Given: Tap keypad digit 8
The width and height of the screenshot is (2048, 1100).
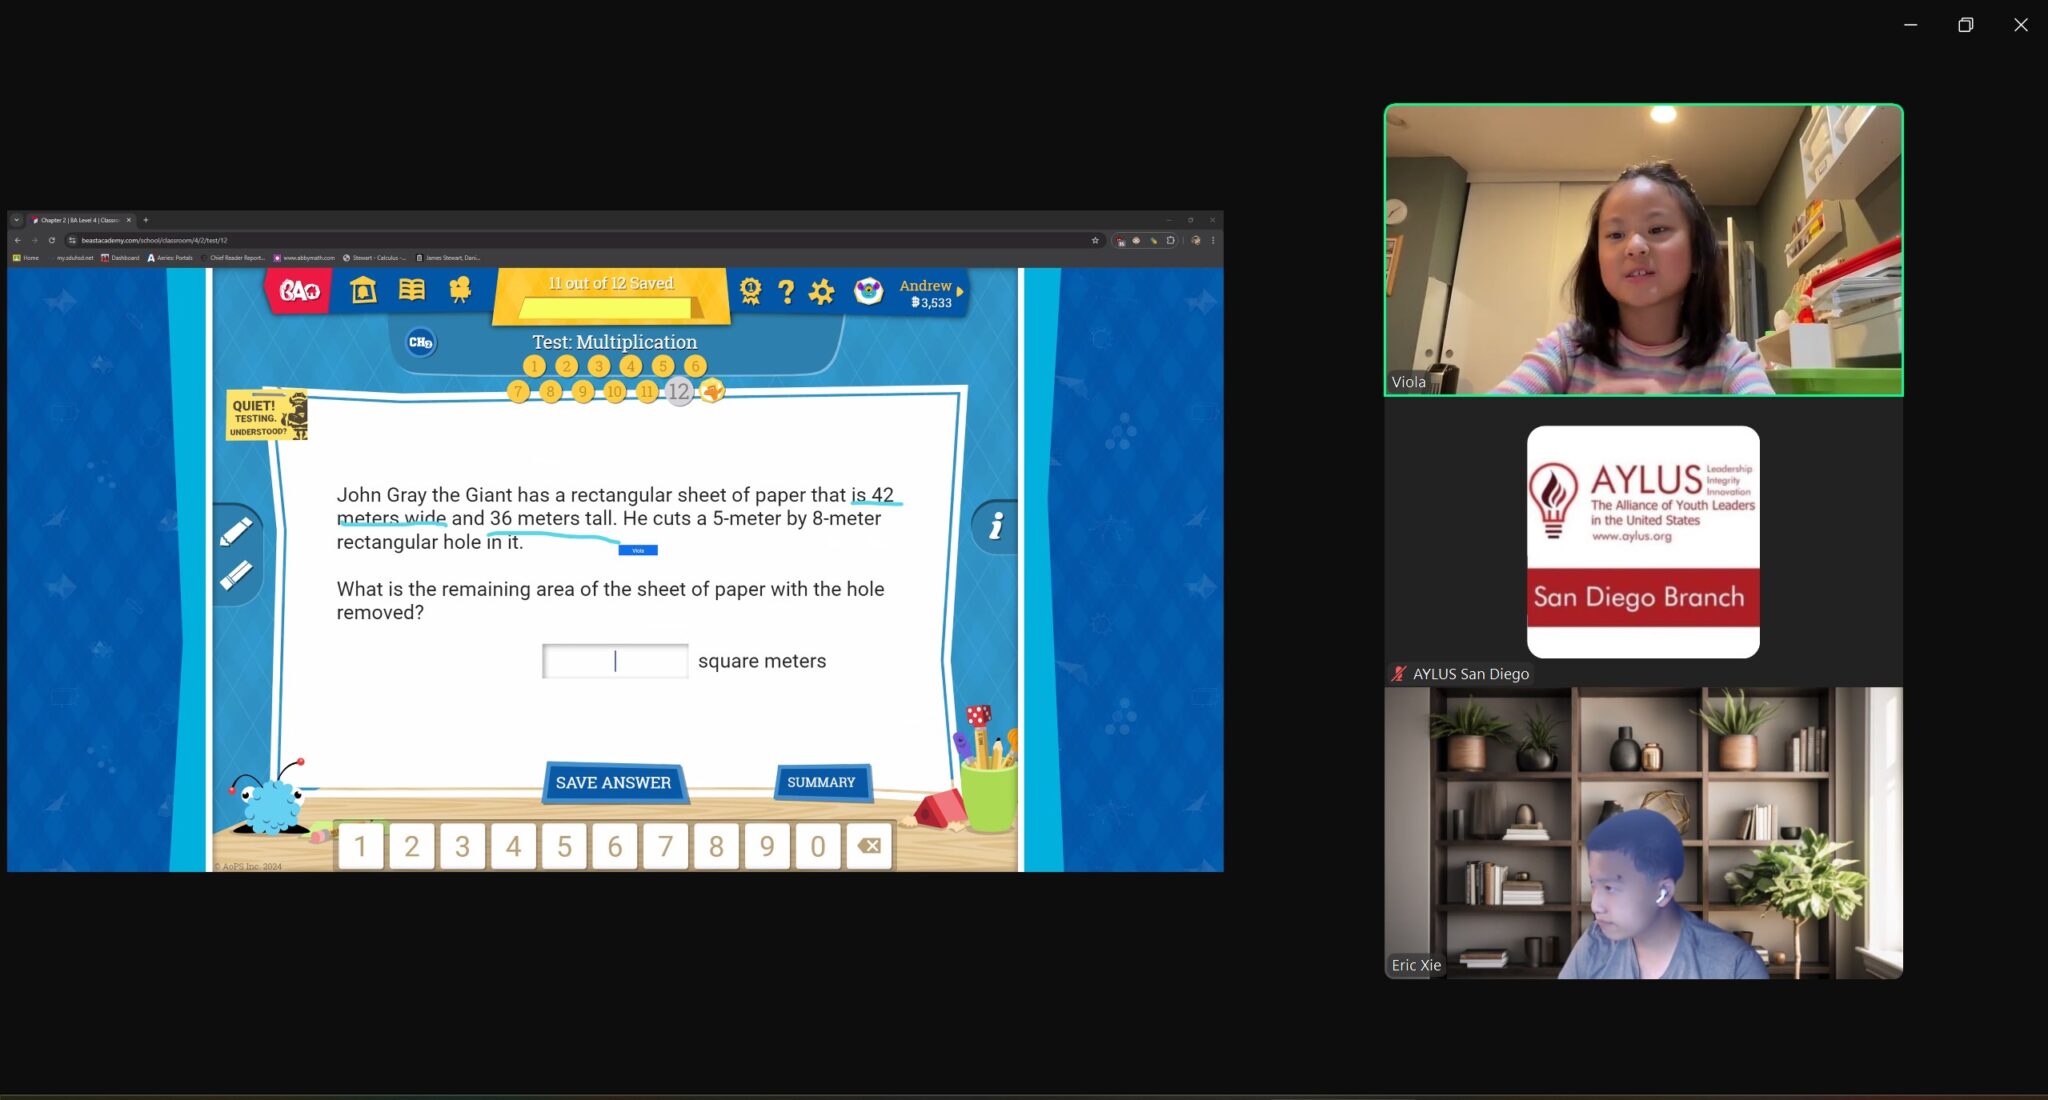Looking at the screenshot, I should [716, 847].
